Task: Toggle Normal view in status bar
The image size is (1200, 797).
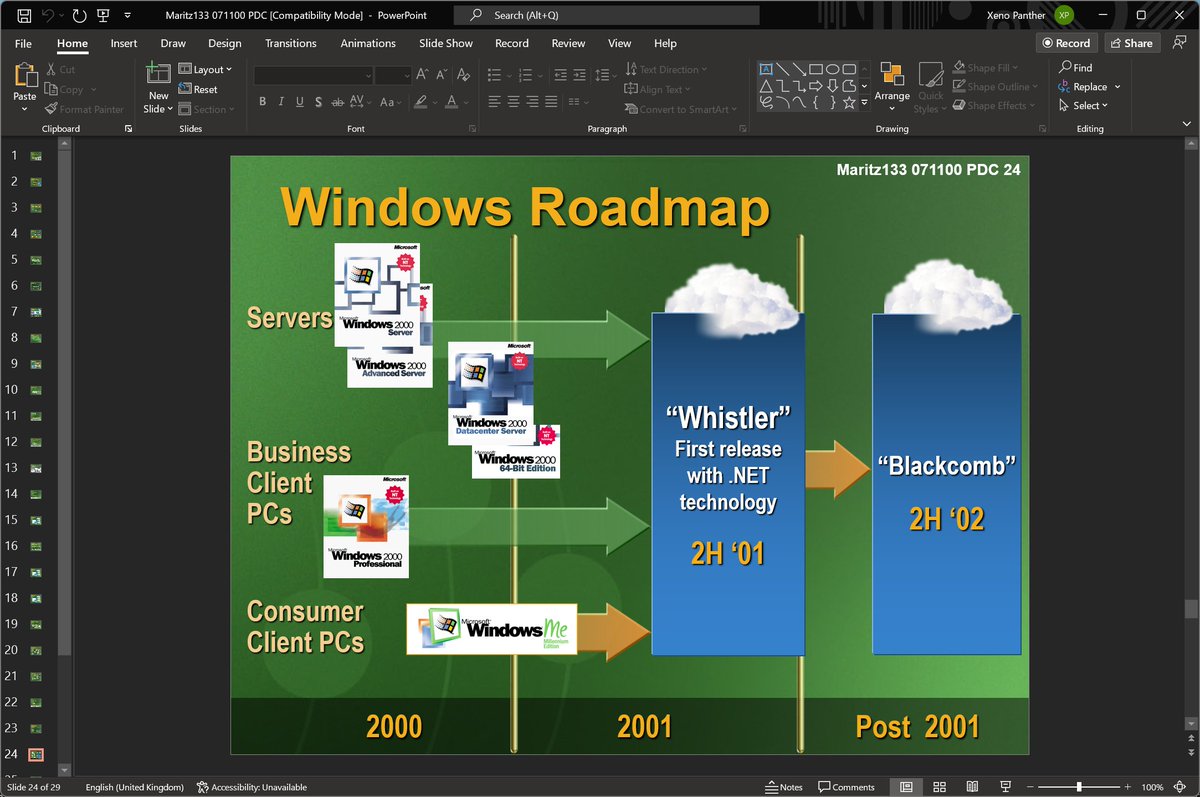Action: tap(906, 787)
